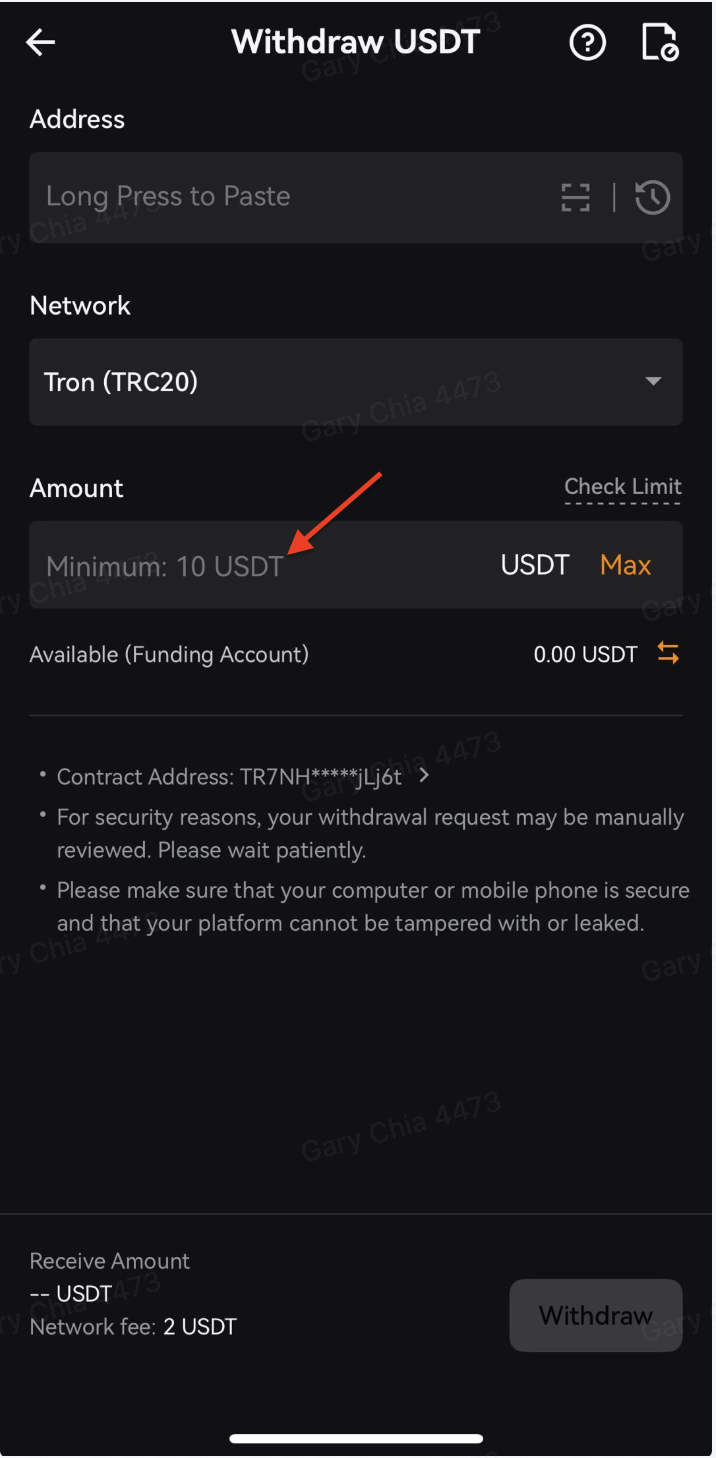Open address history clock icon
This screenshot has height=1458, width=716.
click(652, 197)
